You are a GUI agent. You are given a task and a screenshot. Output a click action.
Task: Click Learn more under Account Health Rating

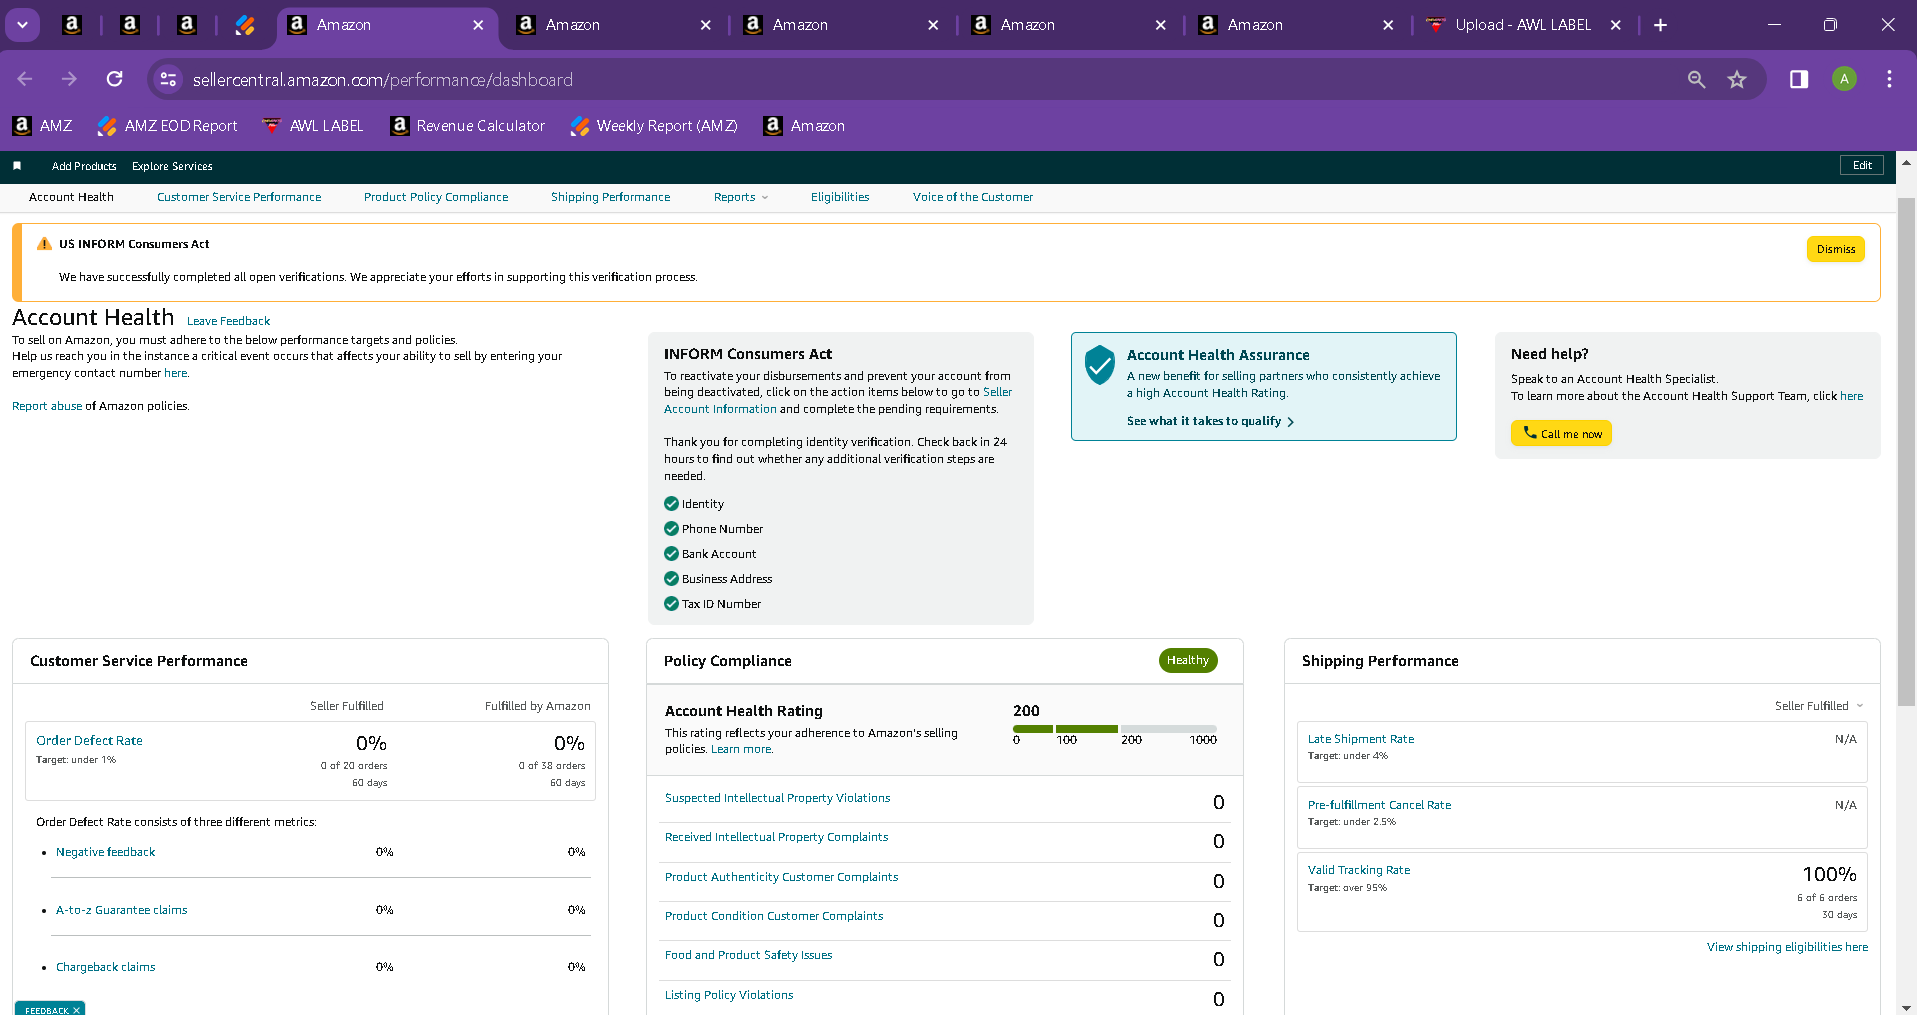[741, 749]
